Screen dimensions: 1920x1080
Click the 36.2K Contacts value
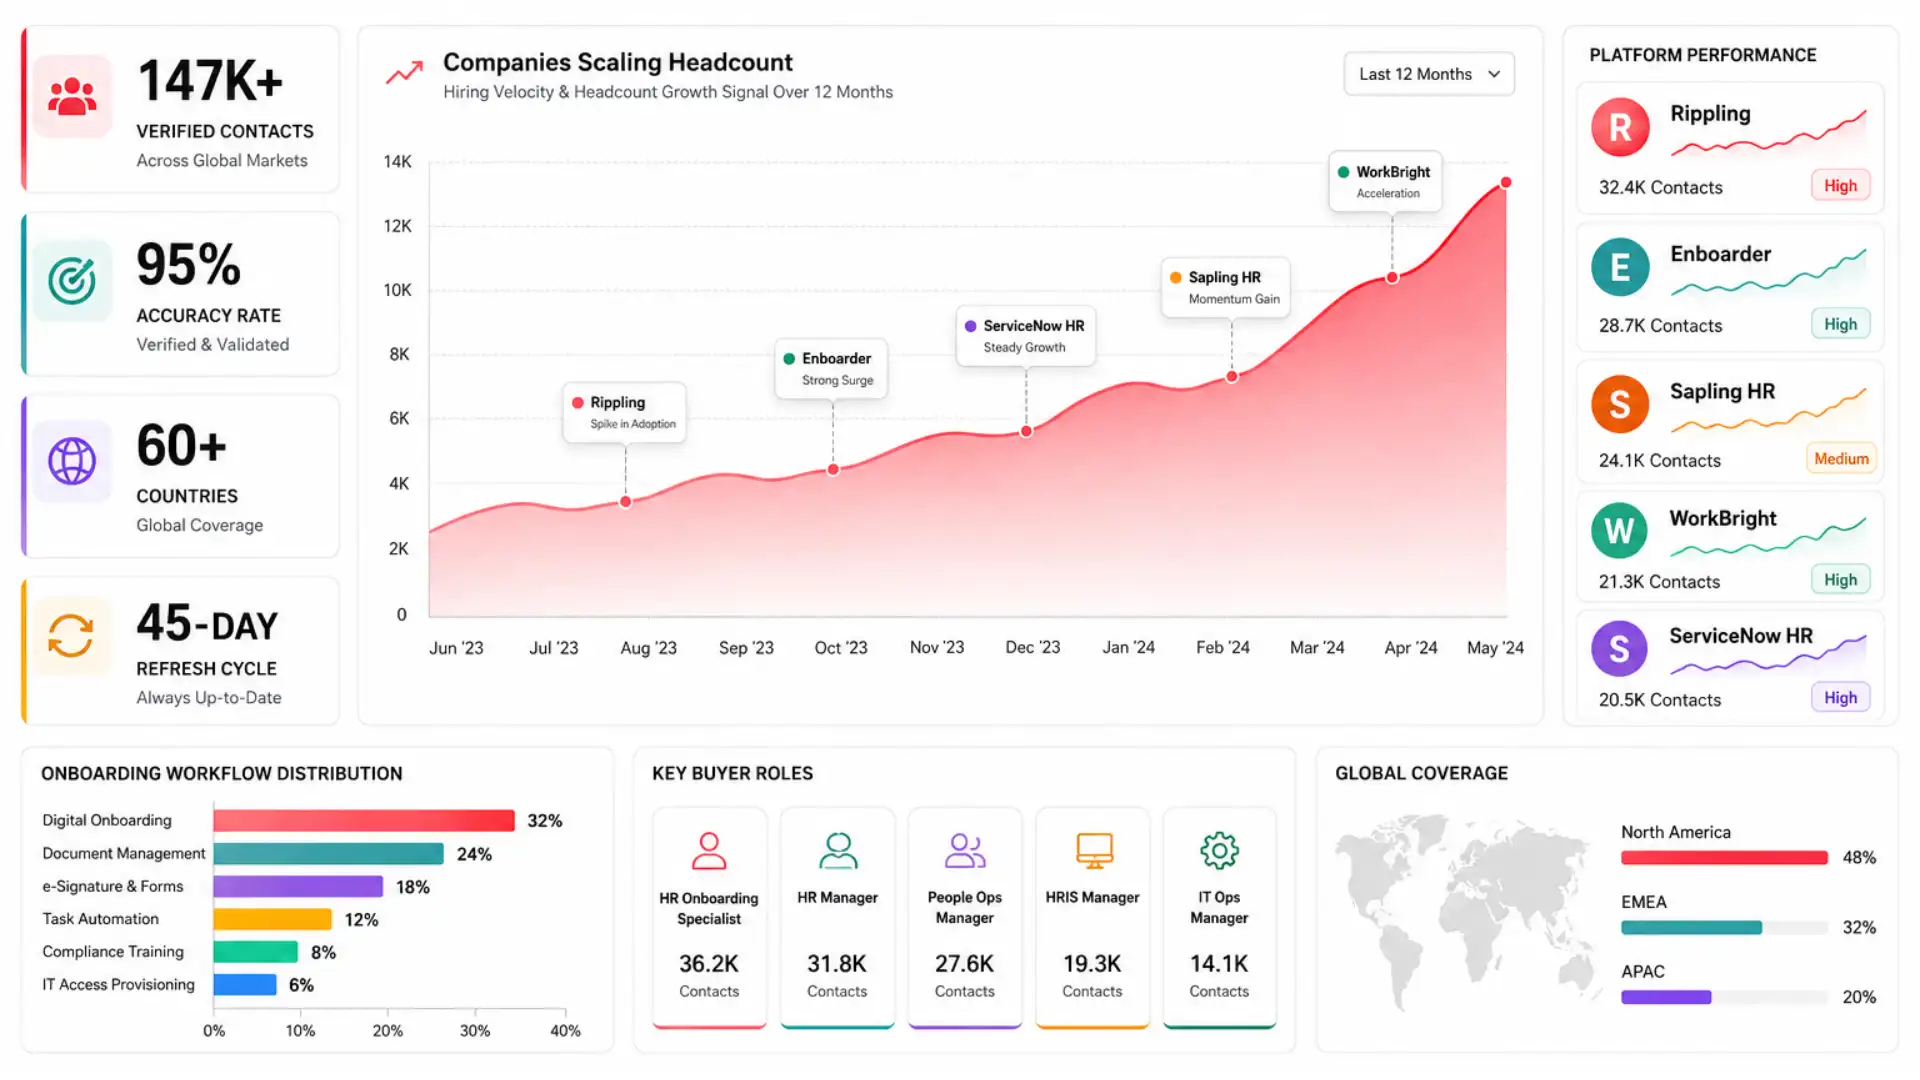[709, 964]
